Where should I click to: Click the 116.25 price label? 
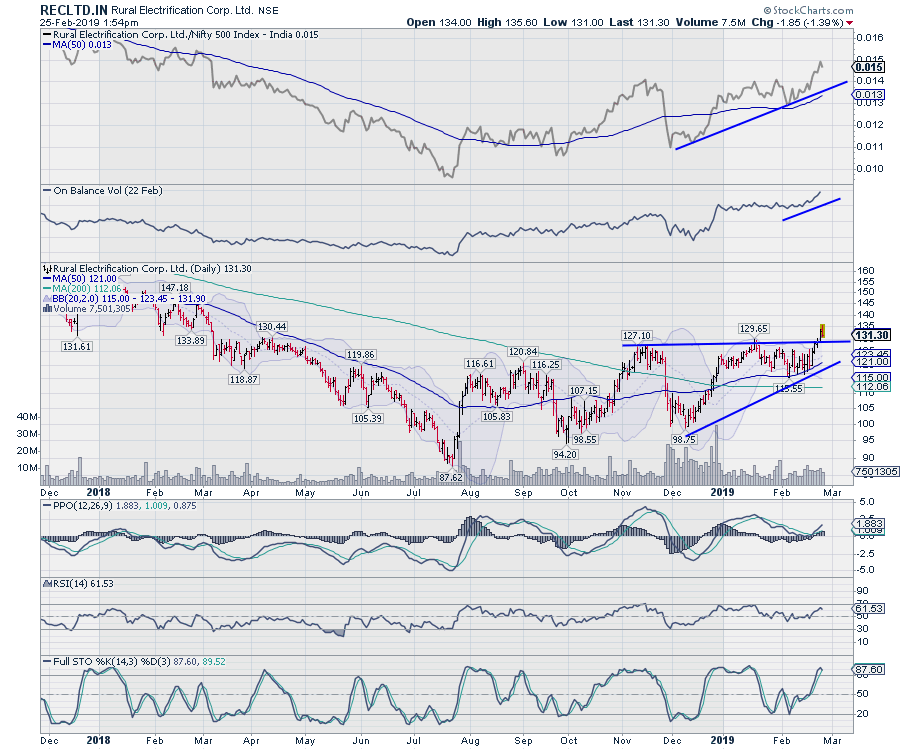coord(545,364)
